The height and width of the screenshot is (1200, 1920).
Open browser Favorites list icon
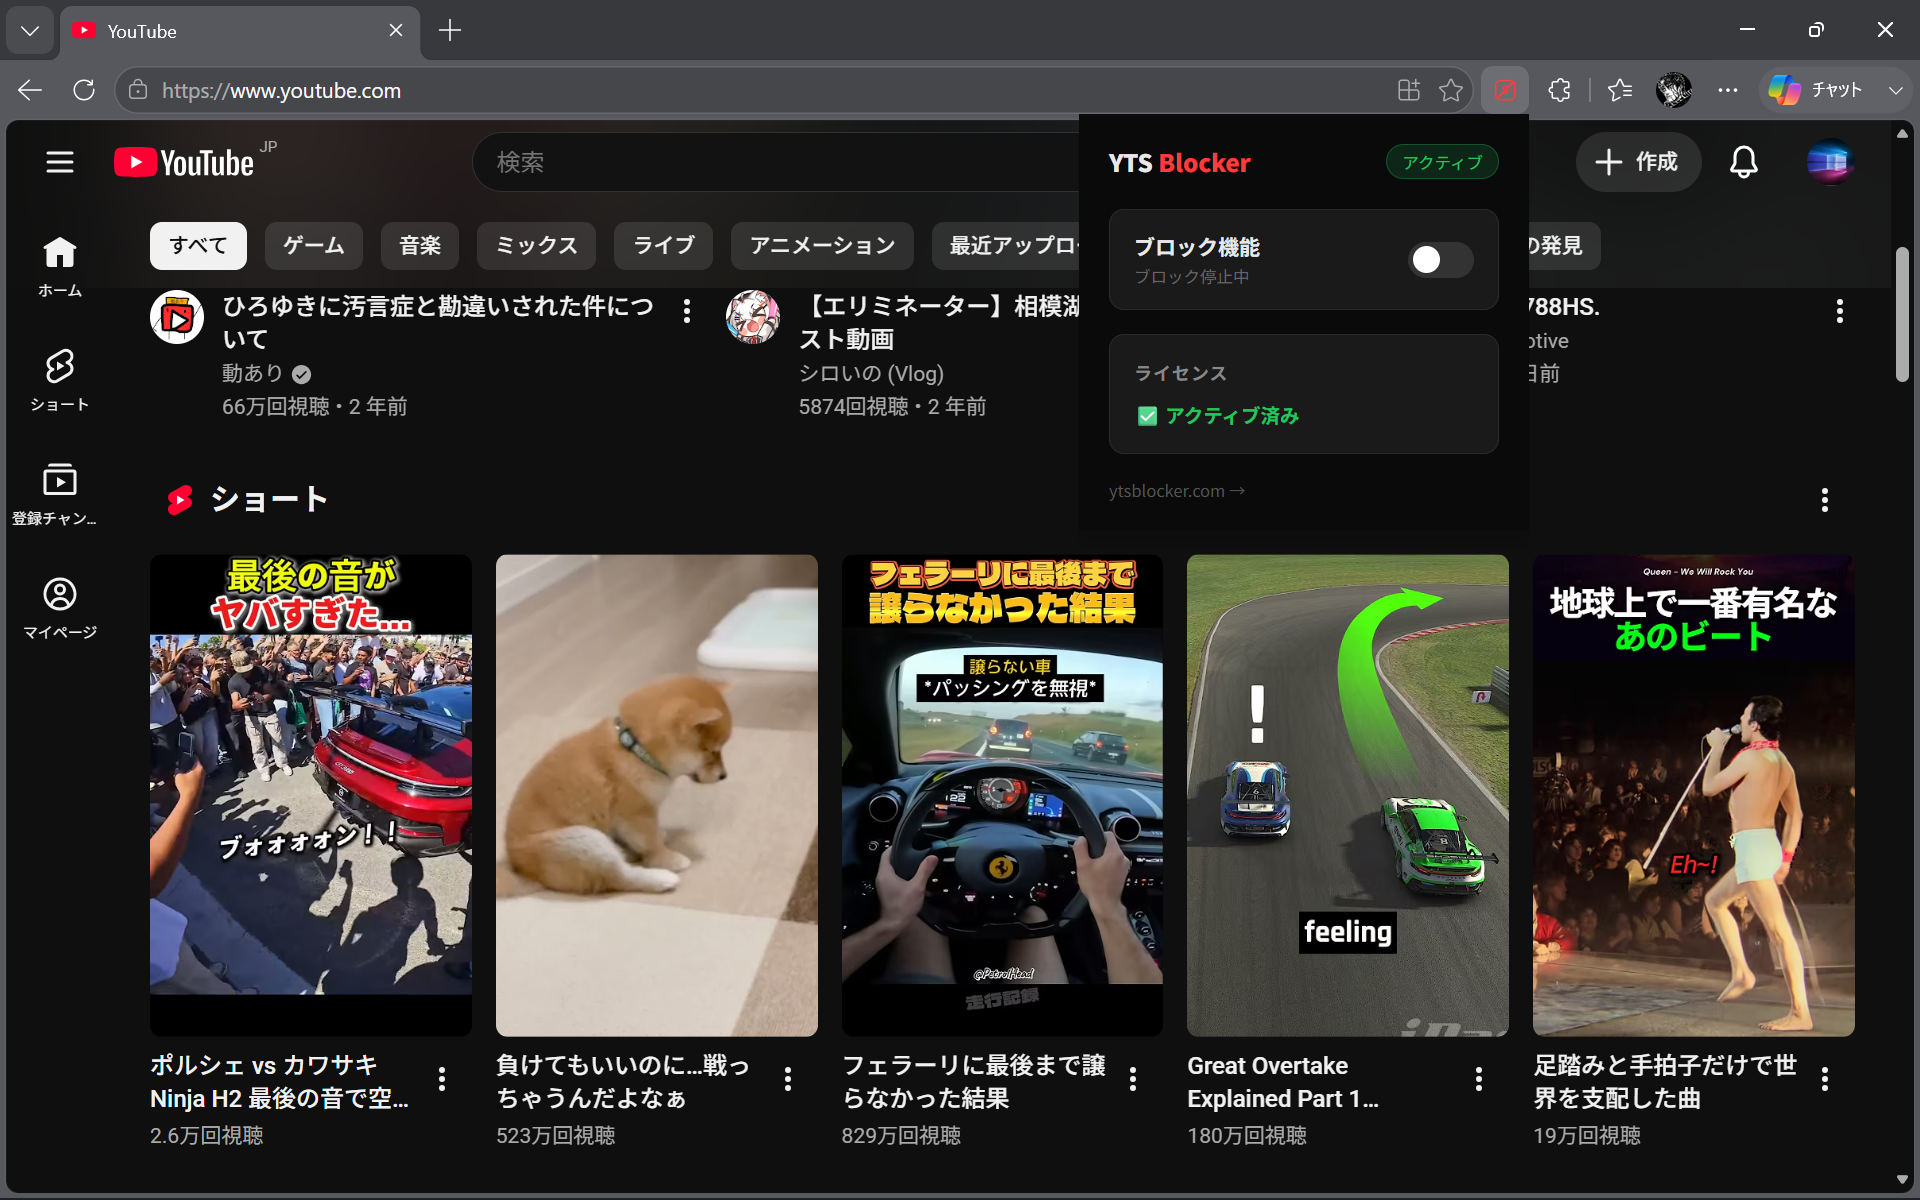(x=1620, y=90)
